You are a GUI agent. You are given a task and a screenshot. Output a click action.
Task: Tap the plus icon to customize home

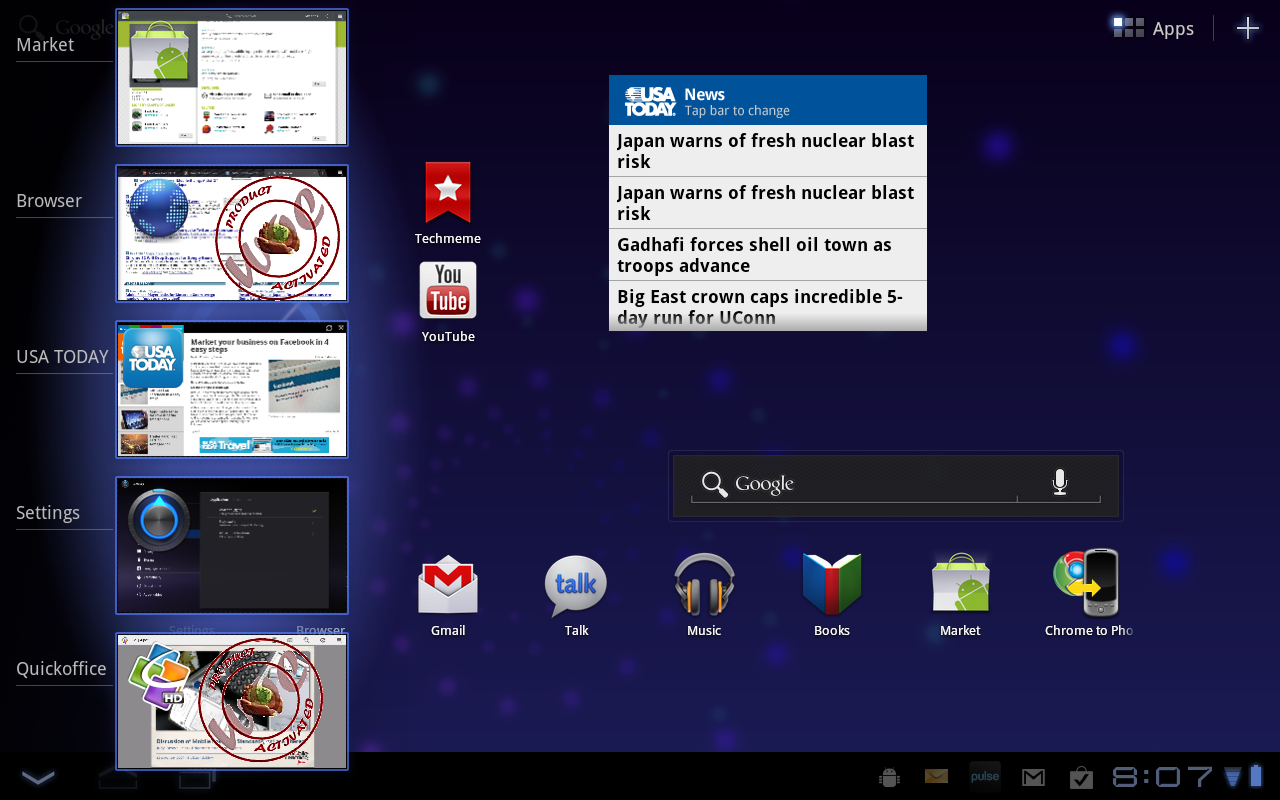coord(1248,28)
